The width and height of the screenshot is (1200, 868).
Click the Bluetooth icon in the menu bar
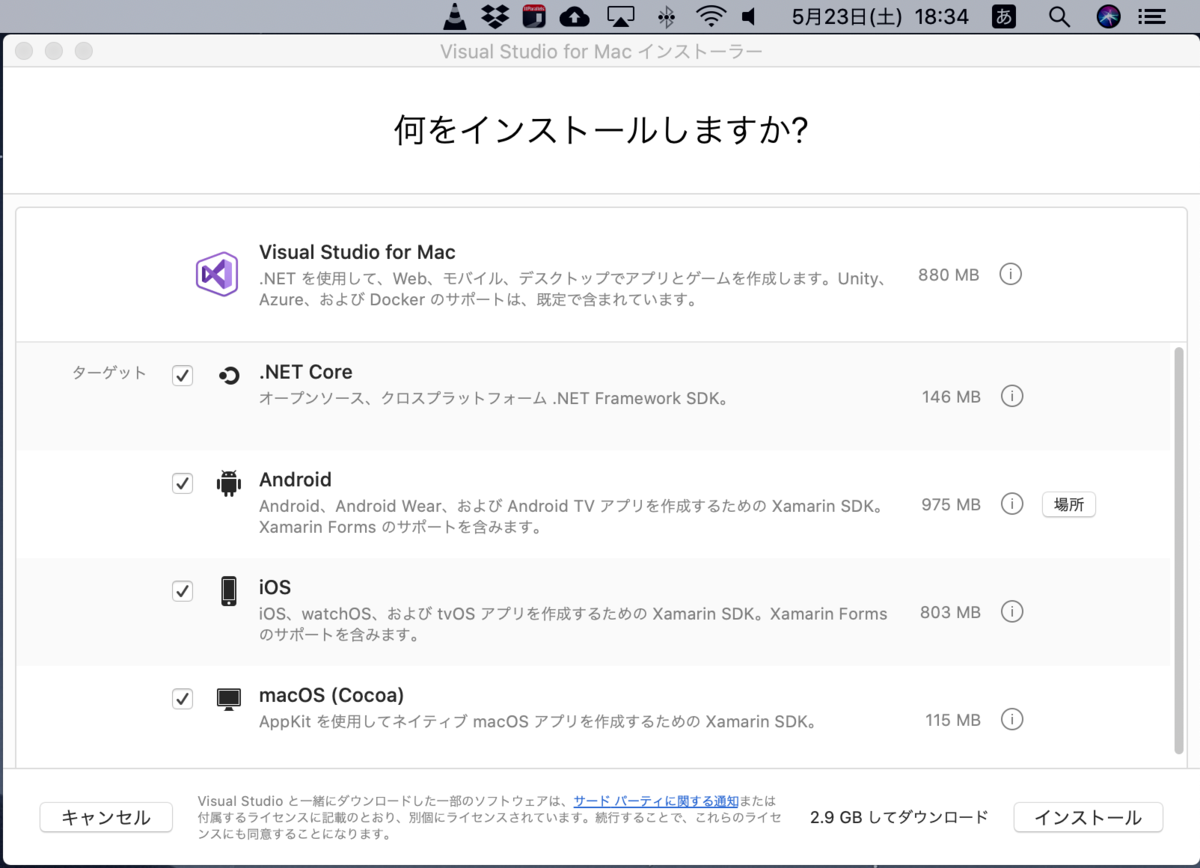(665, 16)
